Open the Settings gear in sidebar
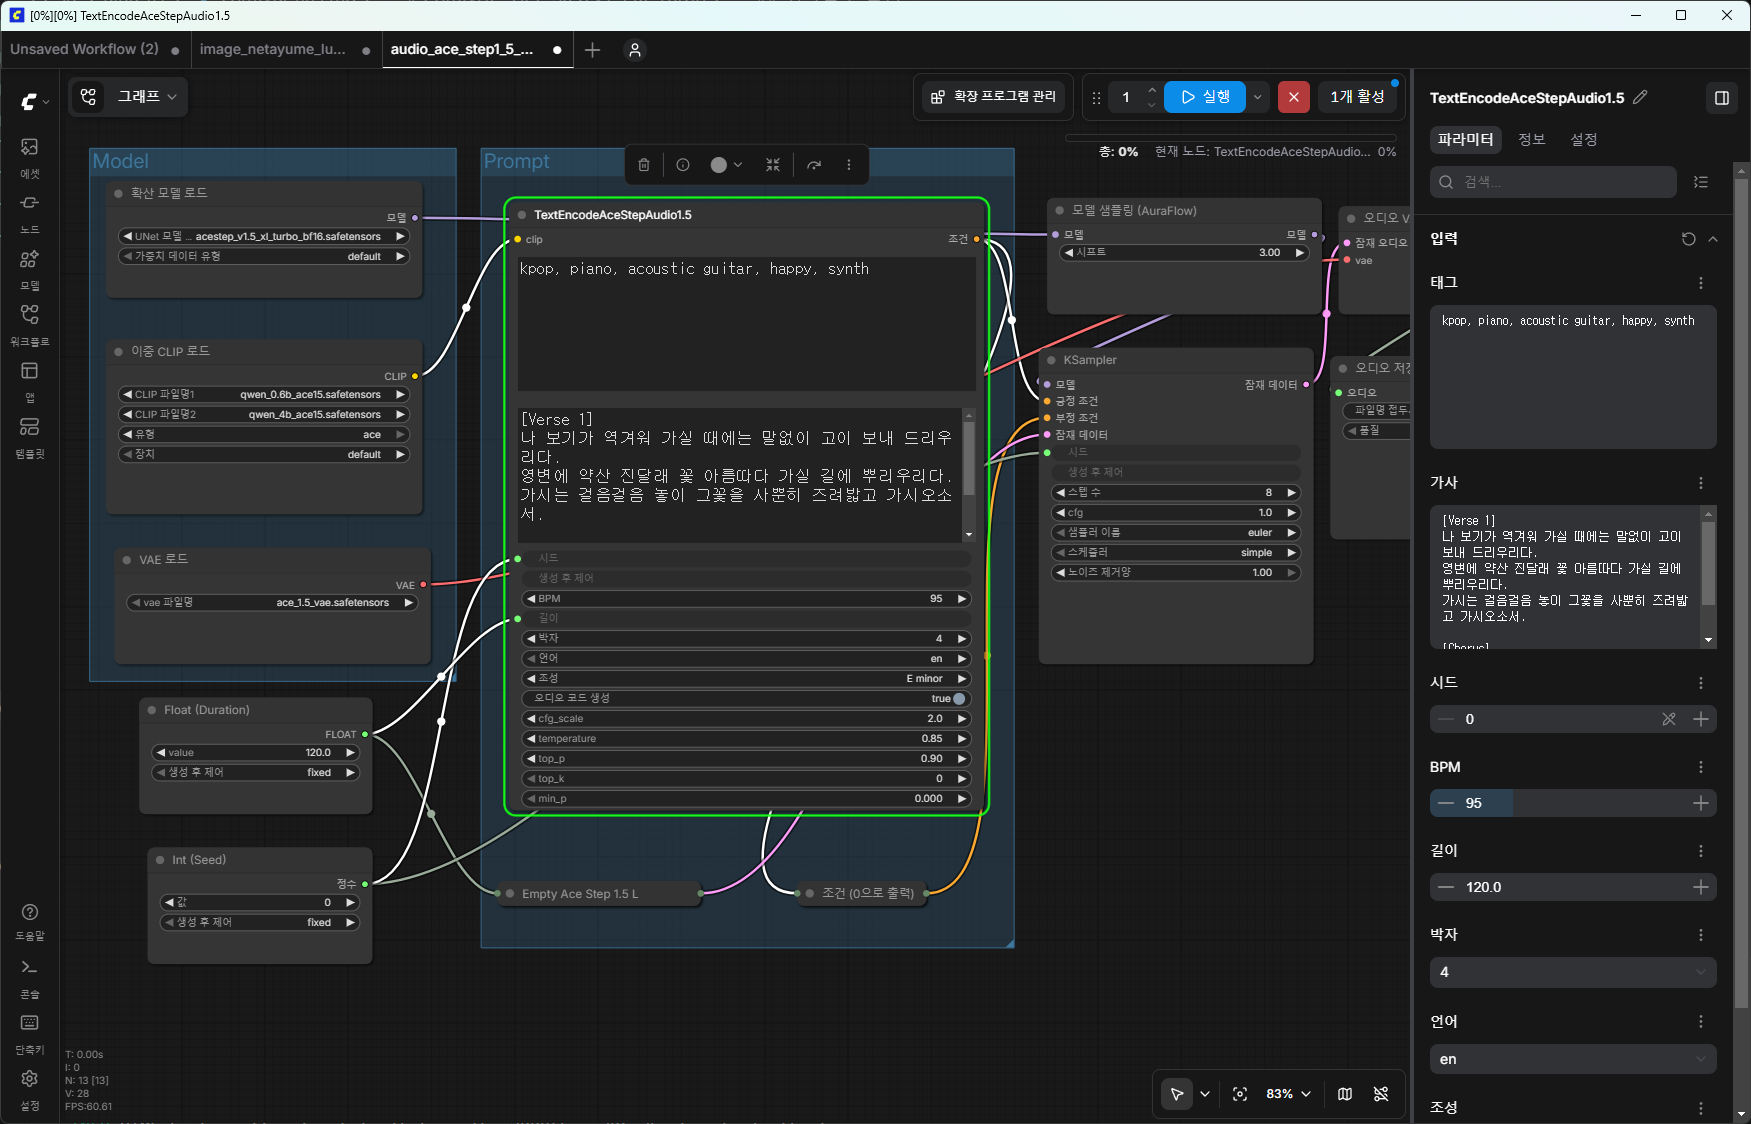The image size is (1751, 1124). [x=30, y=1089]
